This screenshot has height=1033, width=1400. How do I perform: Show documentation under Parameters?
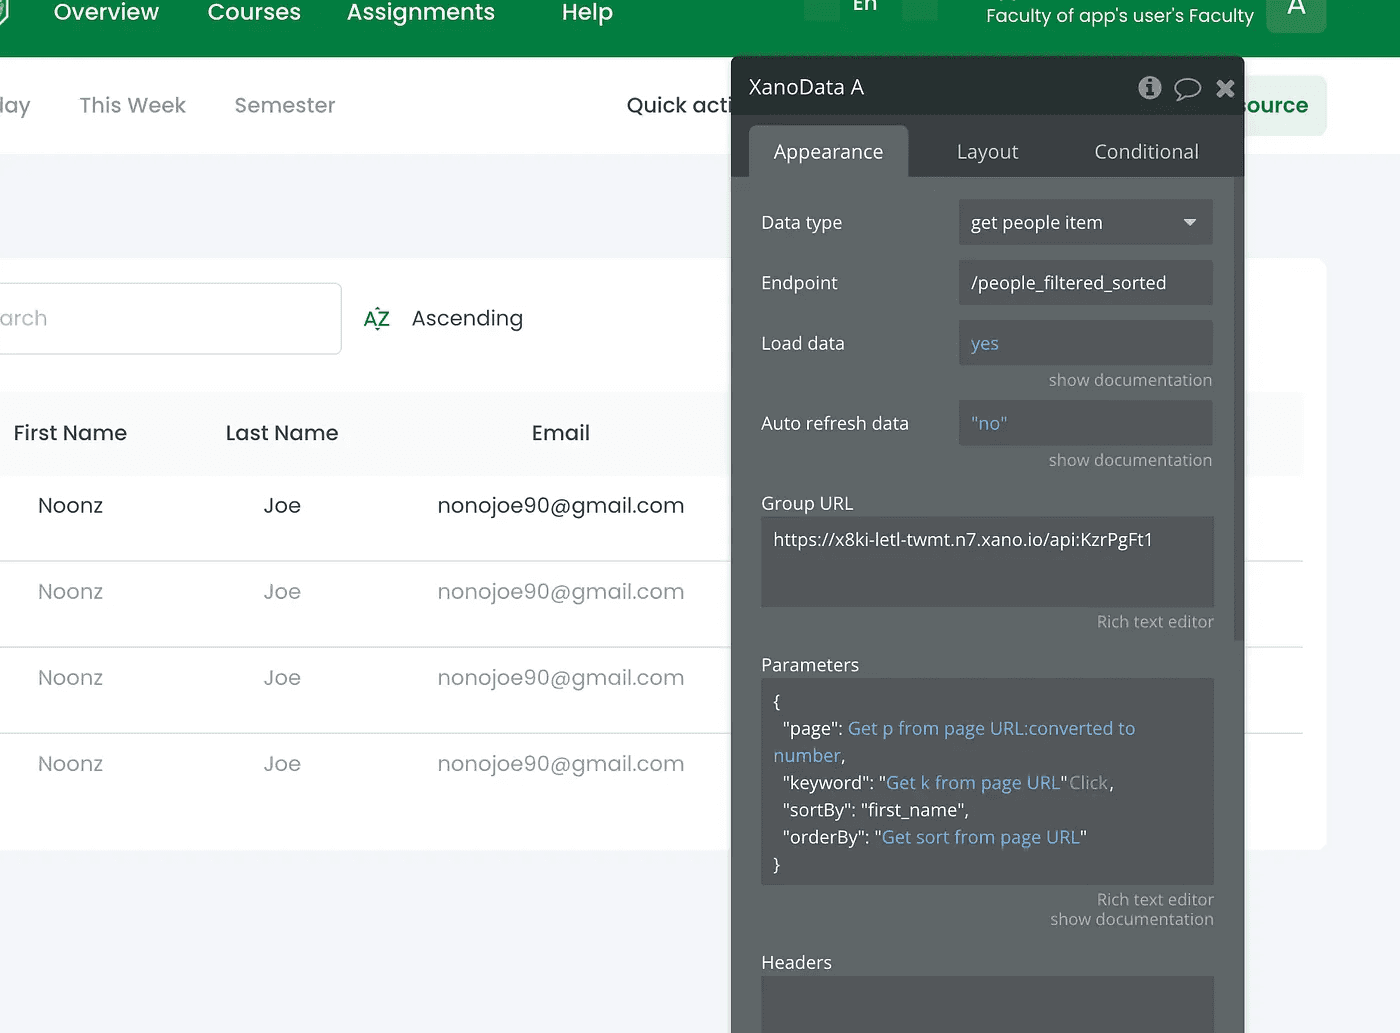point(1131,919)
